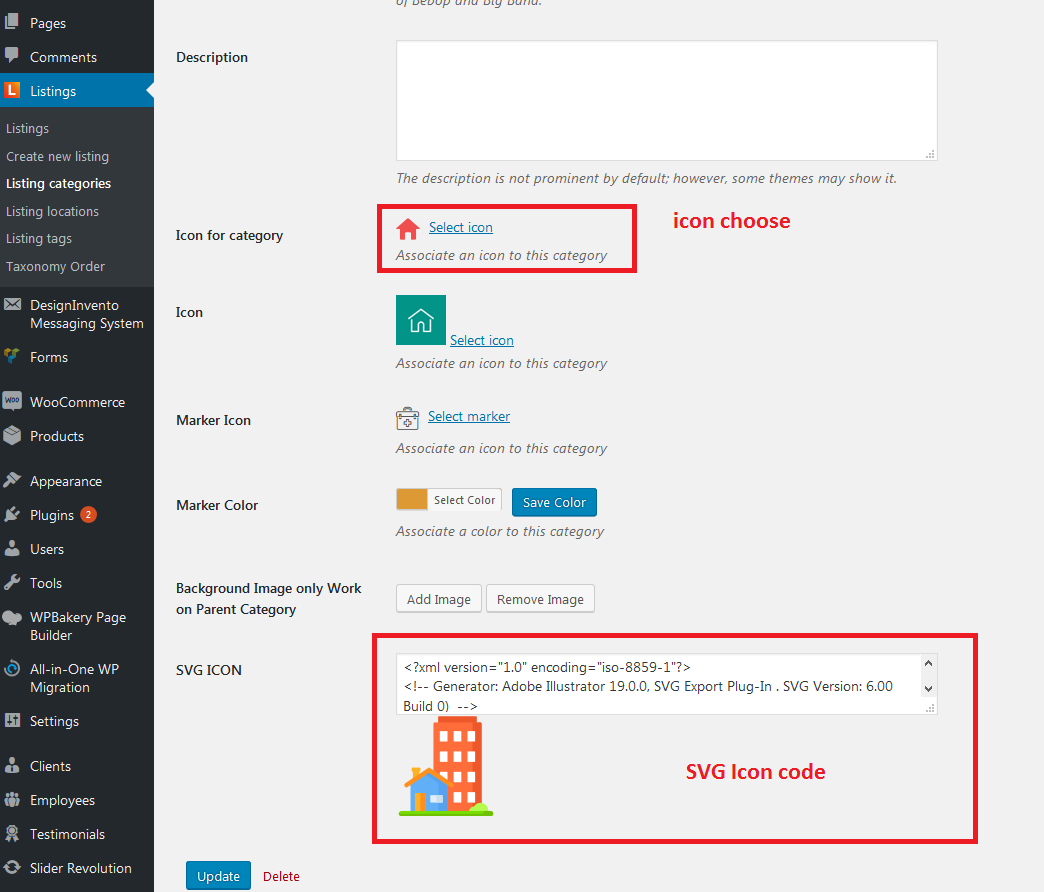Click the orange marker color swatch
Screen dimensions: 1044x892
coord(411,499)
